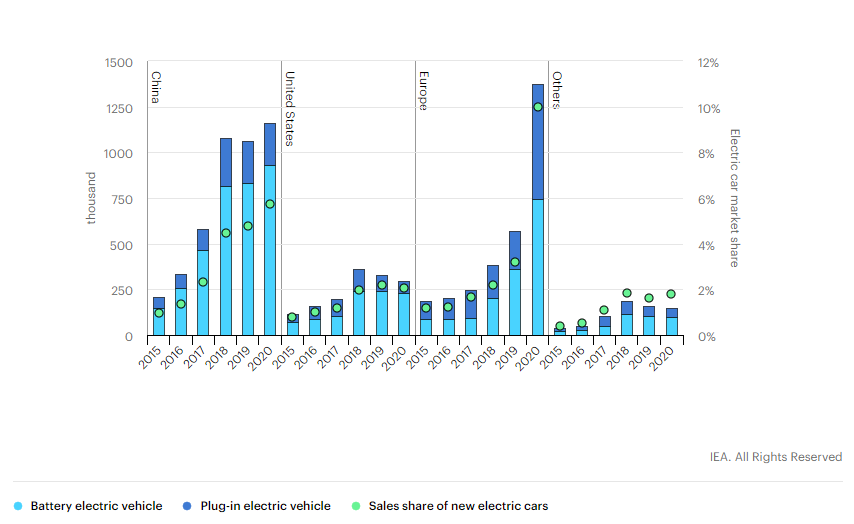This screenshot has height=524, width=854.
Task: Click the 1000 left axis value
Action: pyautogui.click(x=118, y=154)
